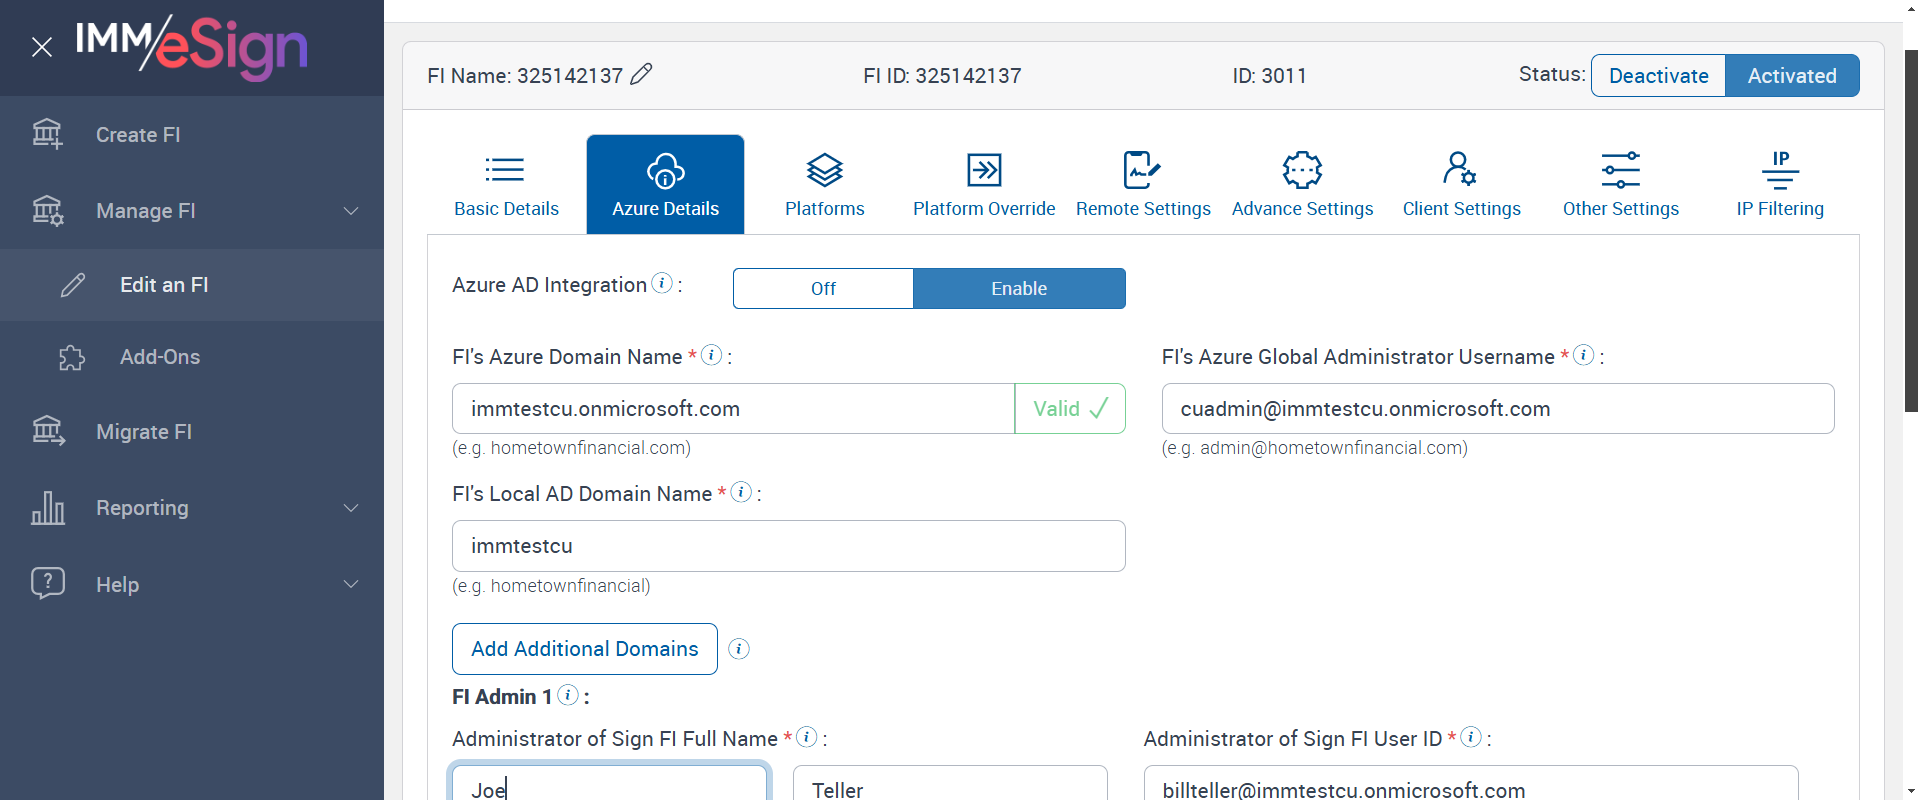The width and height of the screenshot is (1920, 800).
Task: Click the IP Filtering icon
Action: (1780, 170)
